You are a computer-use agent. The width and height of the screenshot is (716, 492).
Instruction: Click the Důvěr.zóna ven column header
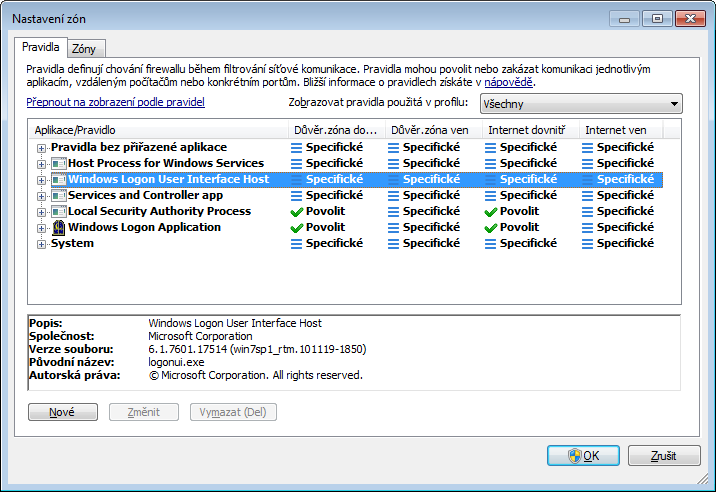pyautogui.click(x=434, y=130)
